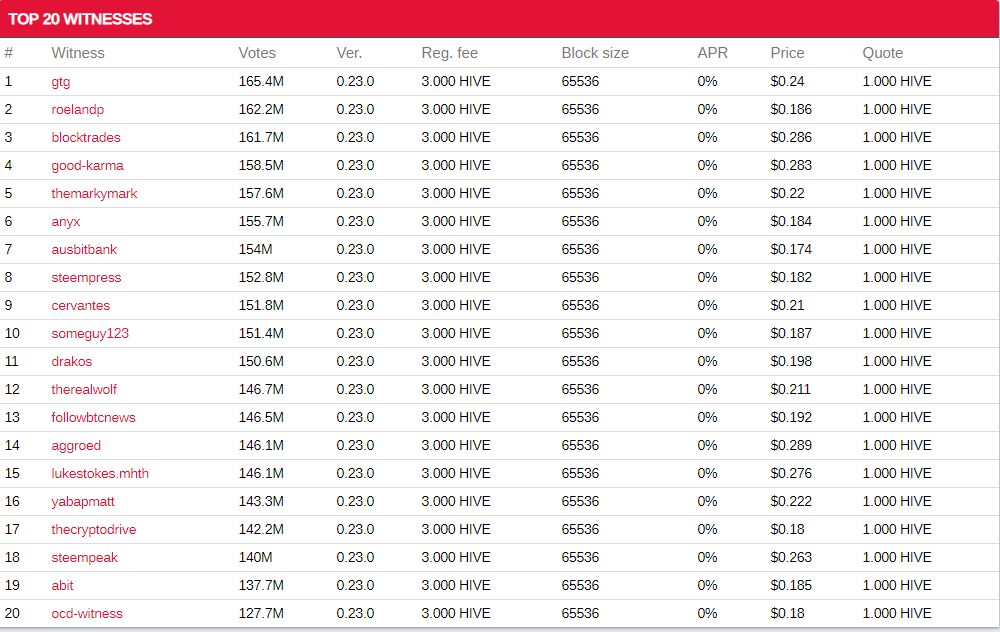
Task: Select the 162.2M votes cell
Action: [261, 110]
